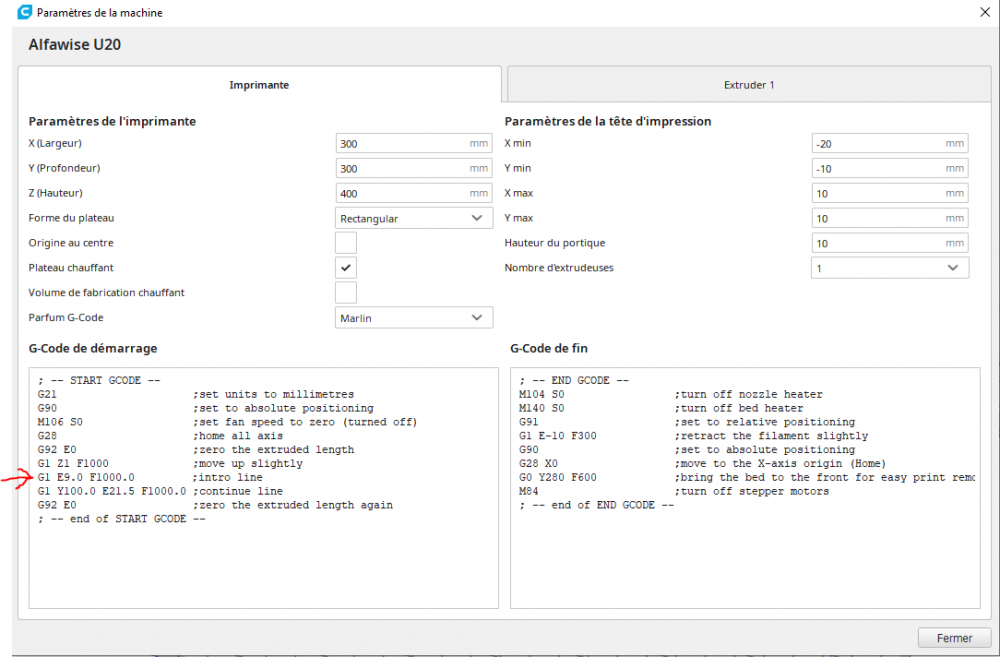Click the "; -- end of START GCODE --" line

121,519
